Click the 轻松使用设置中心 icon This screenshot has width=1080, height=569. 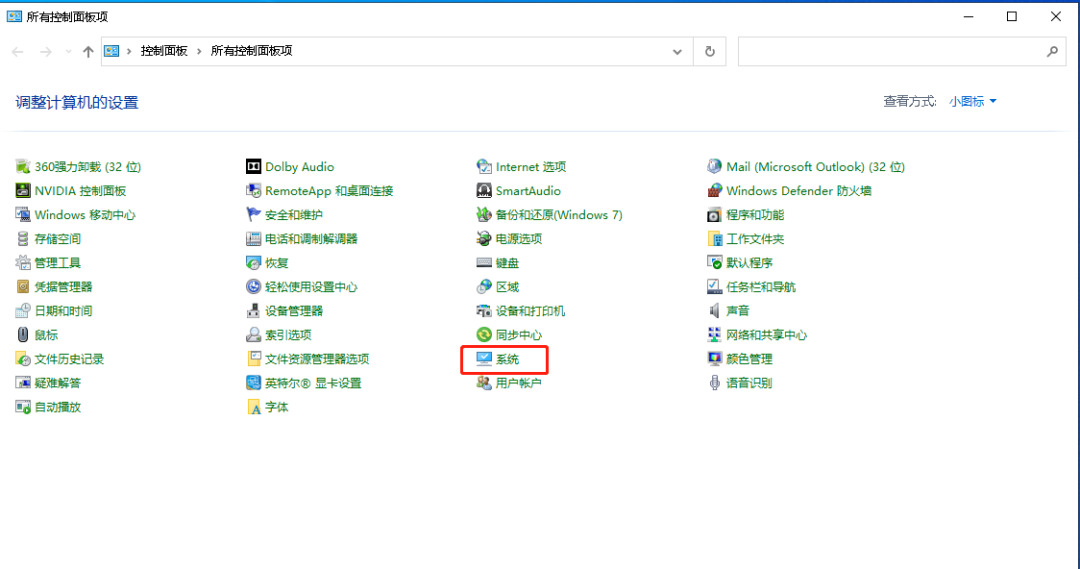[x=253, y=287]
